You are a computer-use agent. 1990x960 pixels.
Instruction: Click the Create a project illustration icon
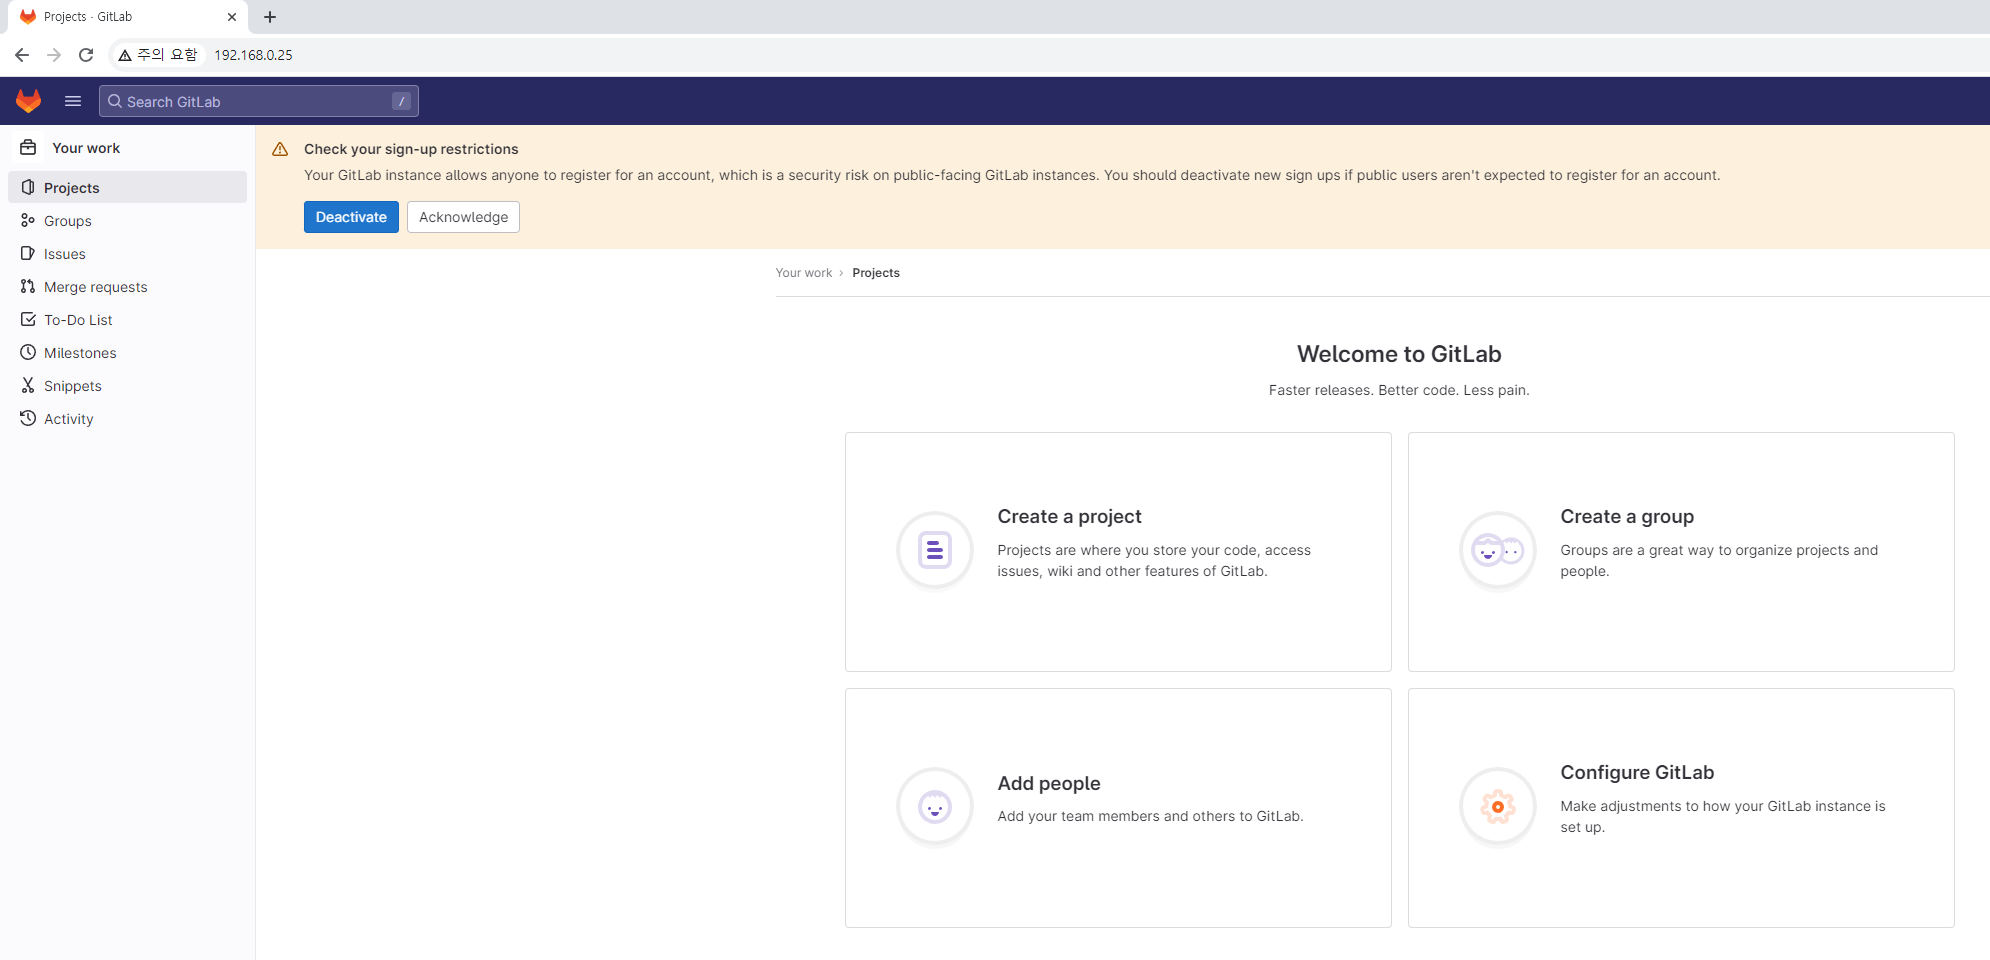point(935,550)
